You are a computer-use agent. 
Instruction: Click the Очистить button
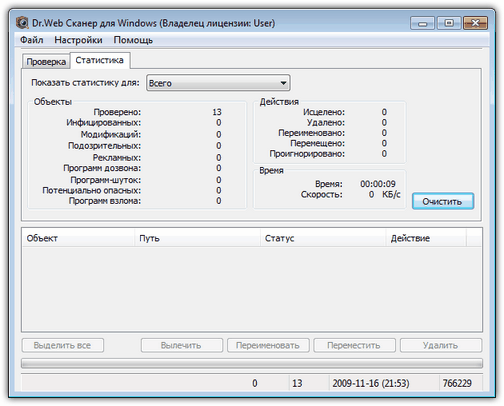443,201
